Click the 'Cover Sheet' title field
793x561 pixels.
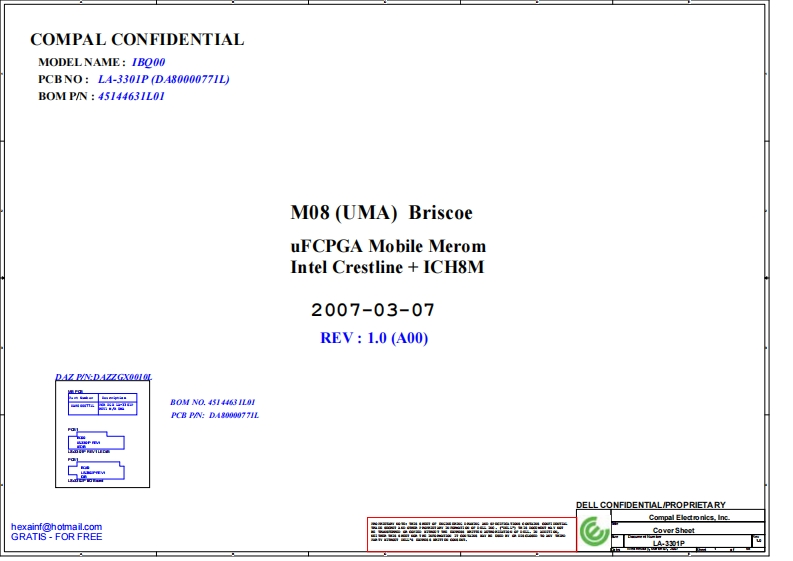(673, 530)
